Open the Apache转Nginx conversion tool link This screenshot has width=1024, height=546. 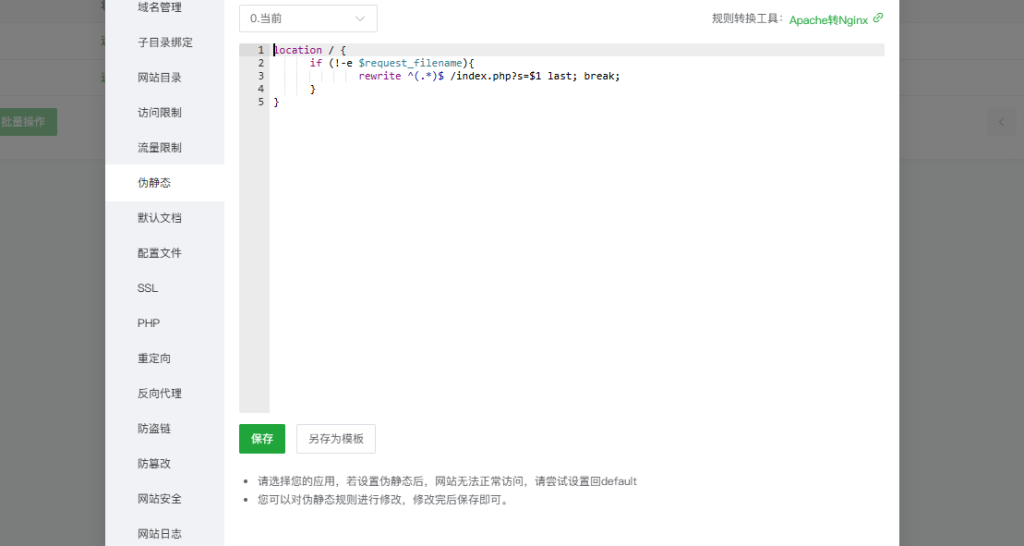pos(828,20)
